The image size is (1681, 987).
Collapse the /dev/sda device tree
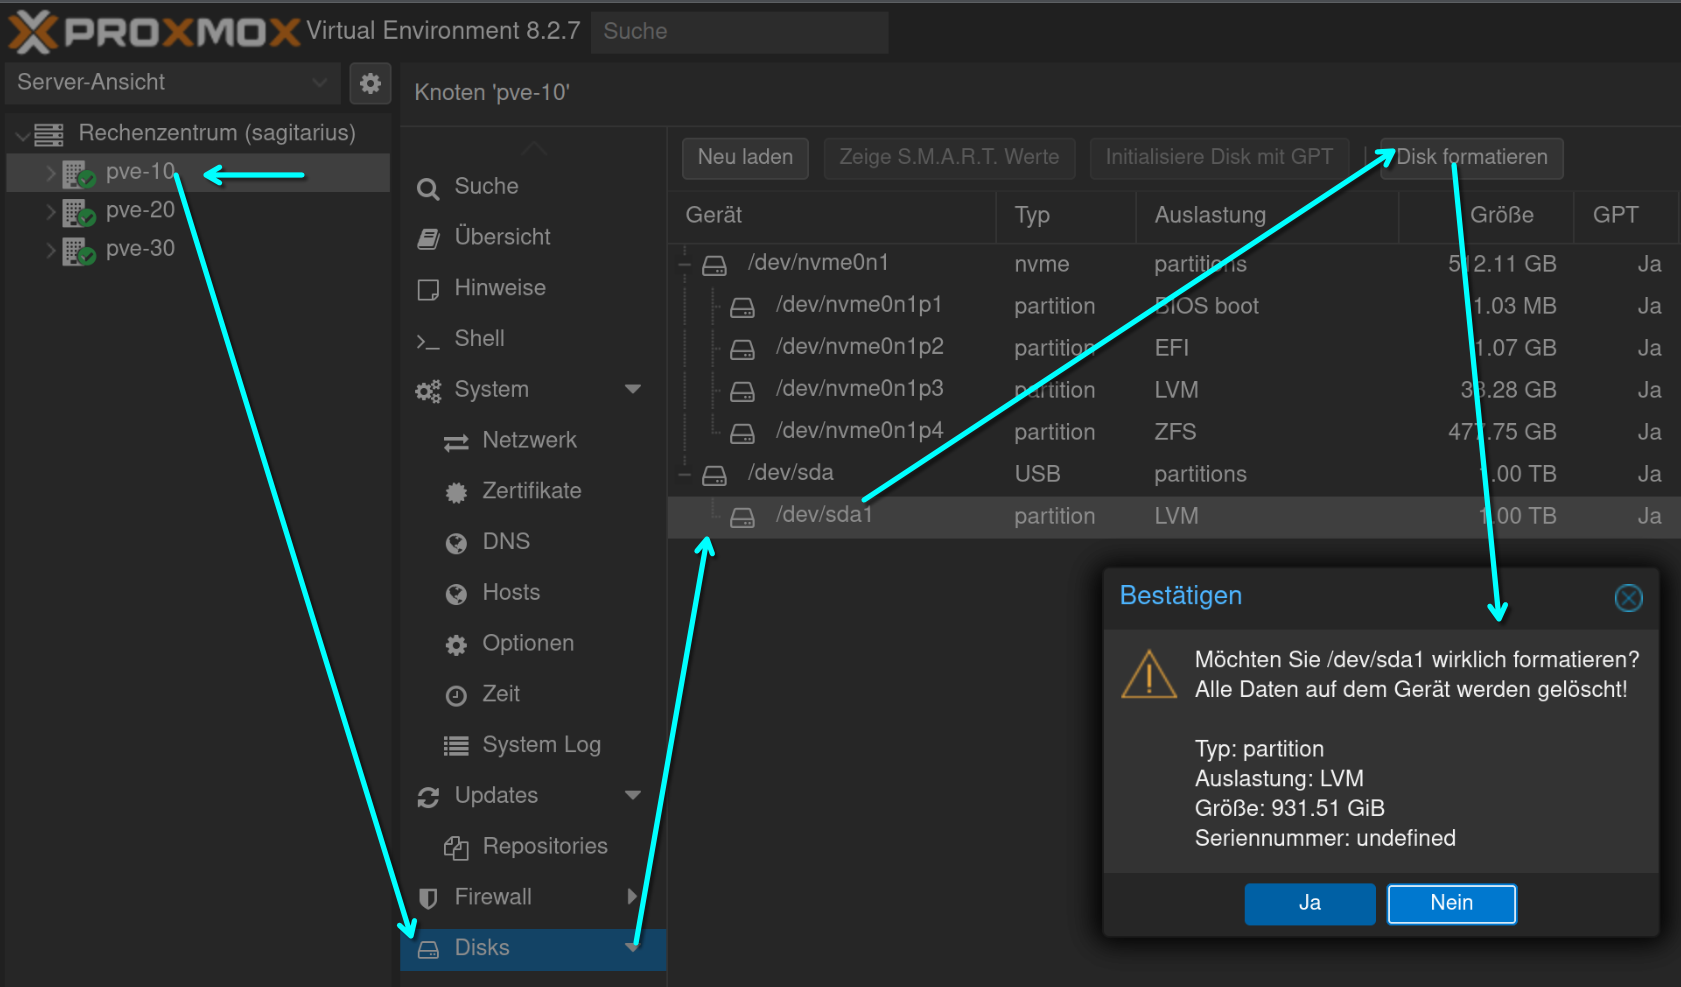[685, 474]
